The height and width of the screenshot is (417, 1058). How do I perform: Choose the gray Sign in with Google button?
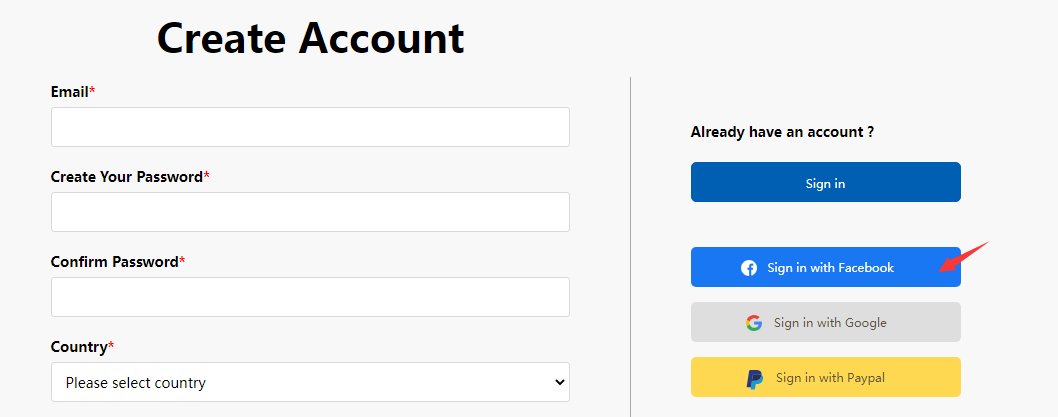coord(825,322)
